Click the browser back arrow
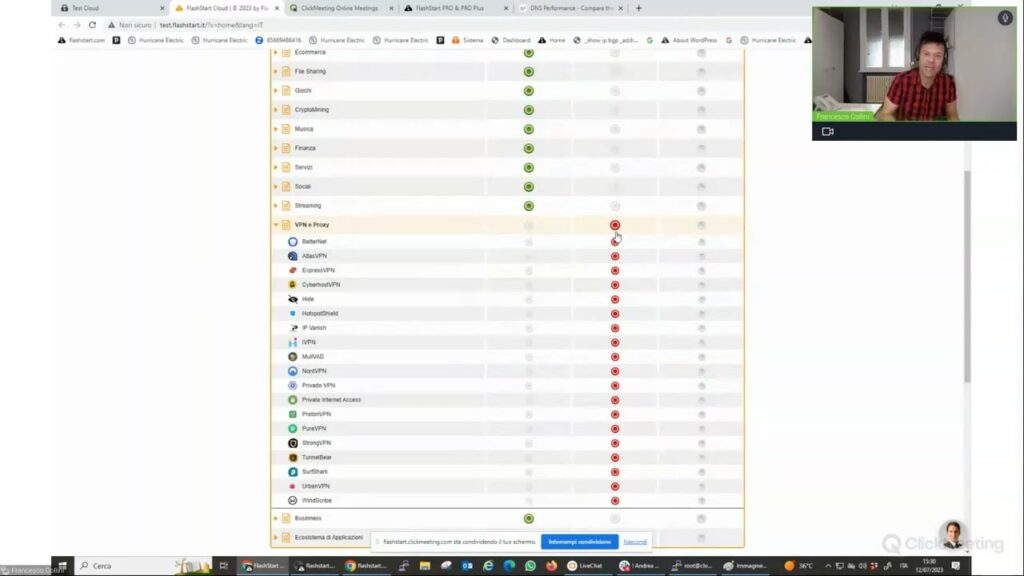This screenshot has height=576, width=1024. [61, 25]
